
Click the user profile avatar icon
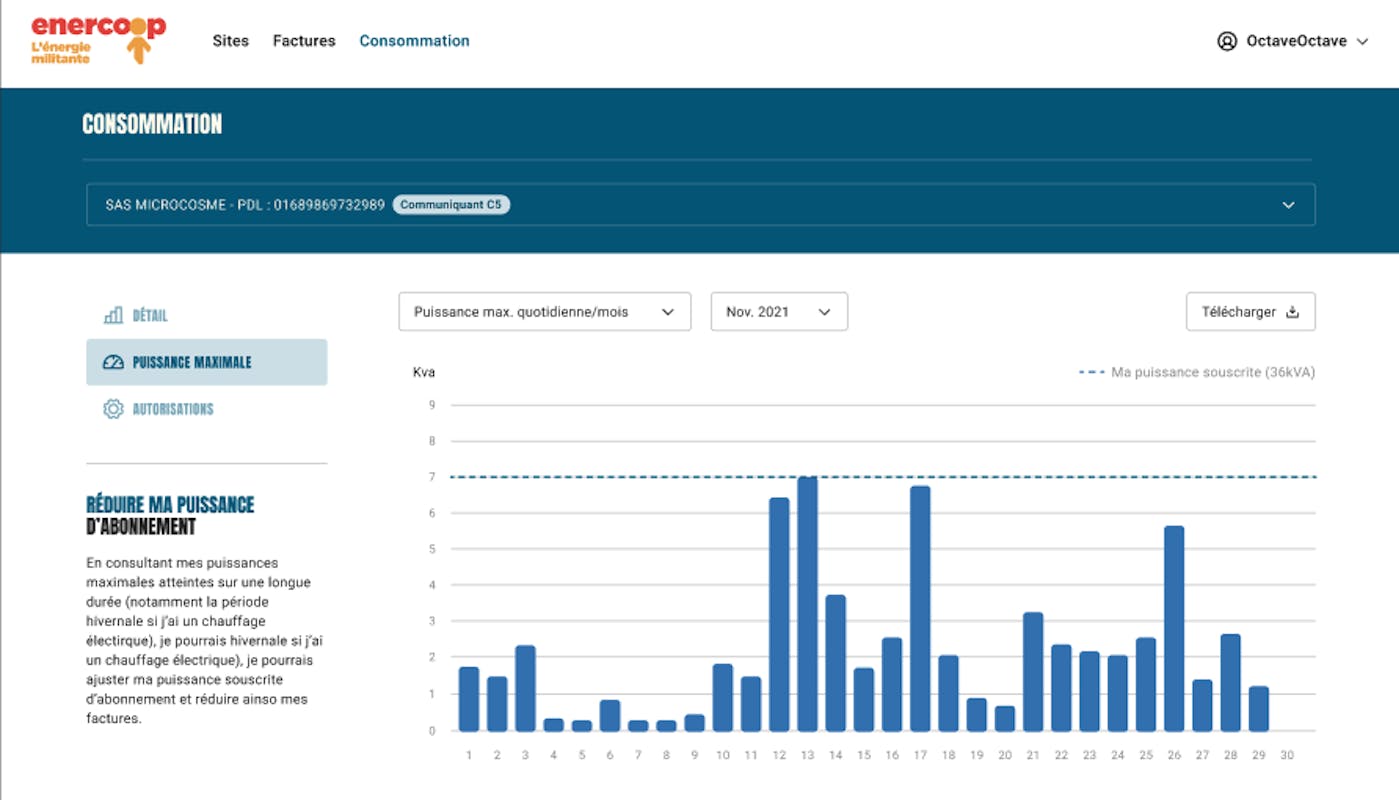click(x=1227, y=41)
